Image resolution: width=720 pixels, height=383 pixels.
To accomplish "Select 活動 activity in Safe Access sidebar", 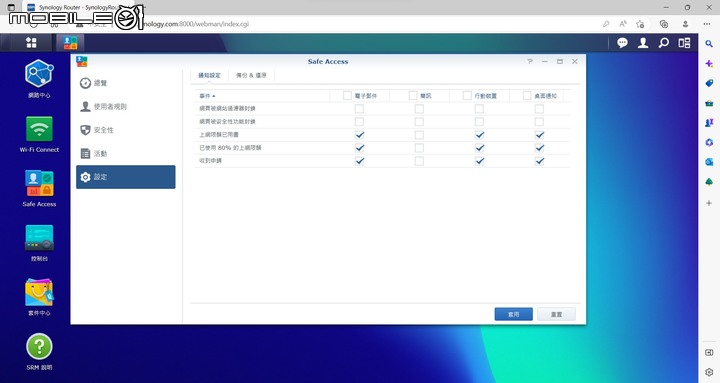I will [126, 153].
